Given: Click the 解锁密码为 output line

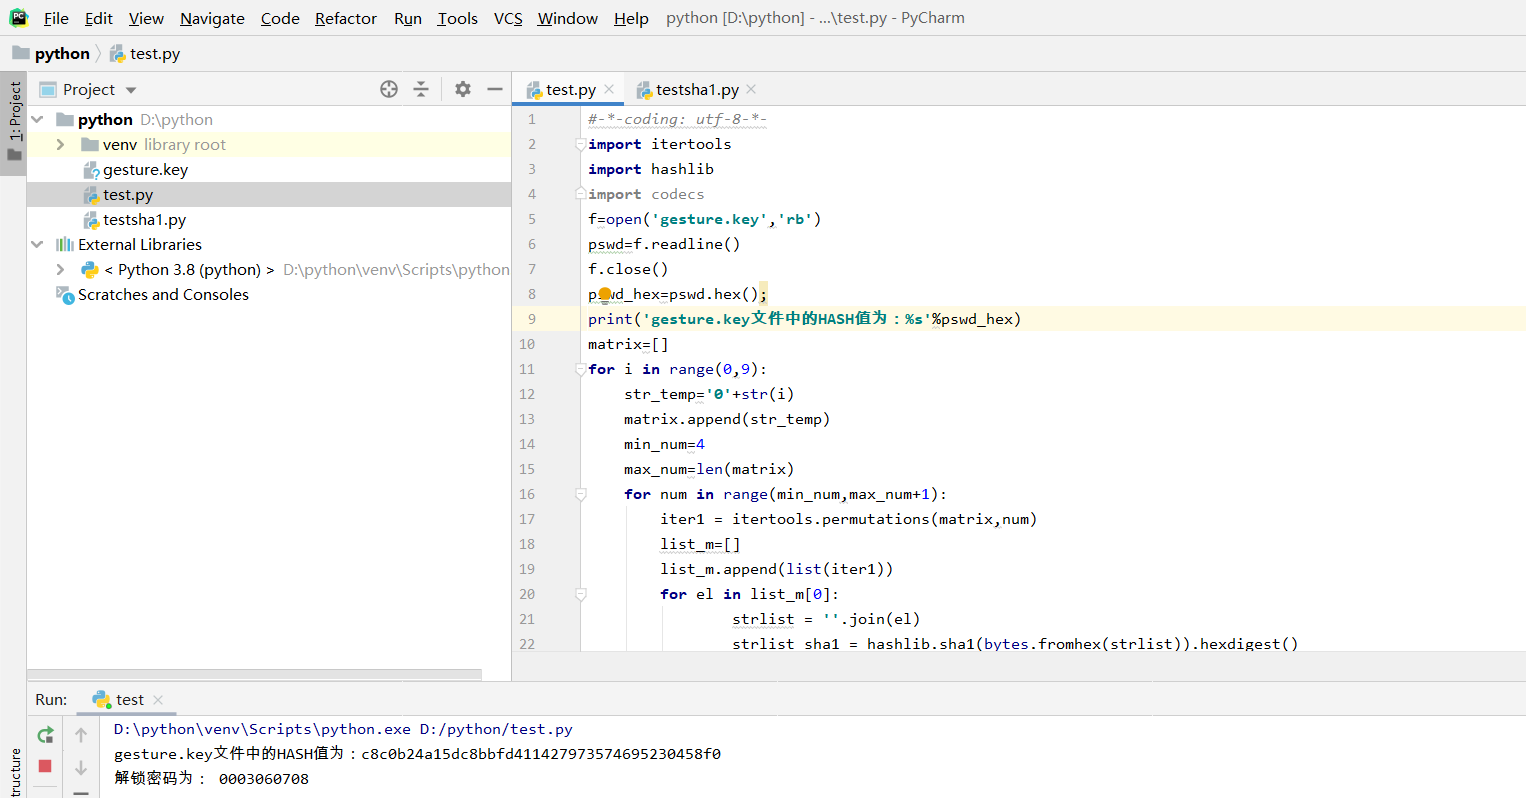Looking at the screenshot, I should coord(211,778).
